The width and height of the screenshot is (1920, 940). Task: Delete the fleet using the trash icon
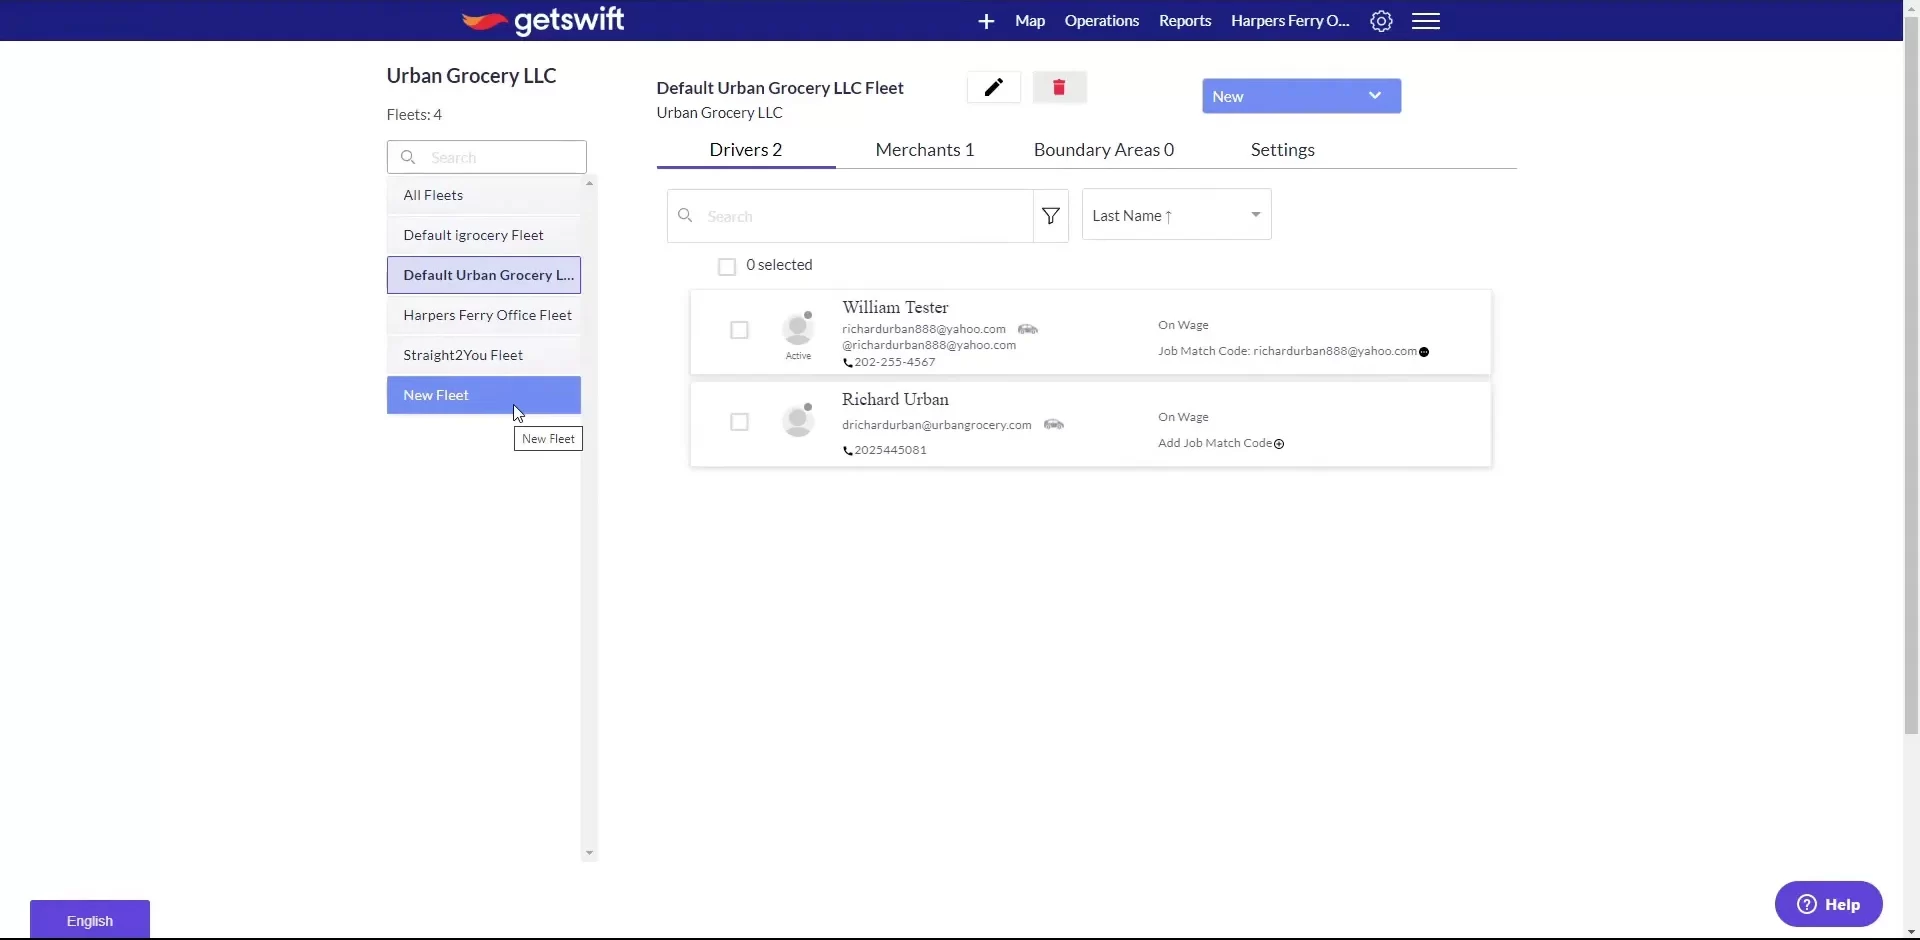pos(1059,87)
